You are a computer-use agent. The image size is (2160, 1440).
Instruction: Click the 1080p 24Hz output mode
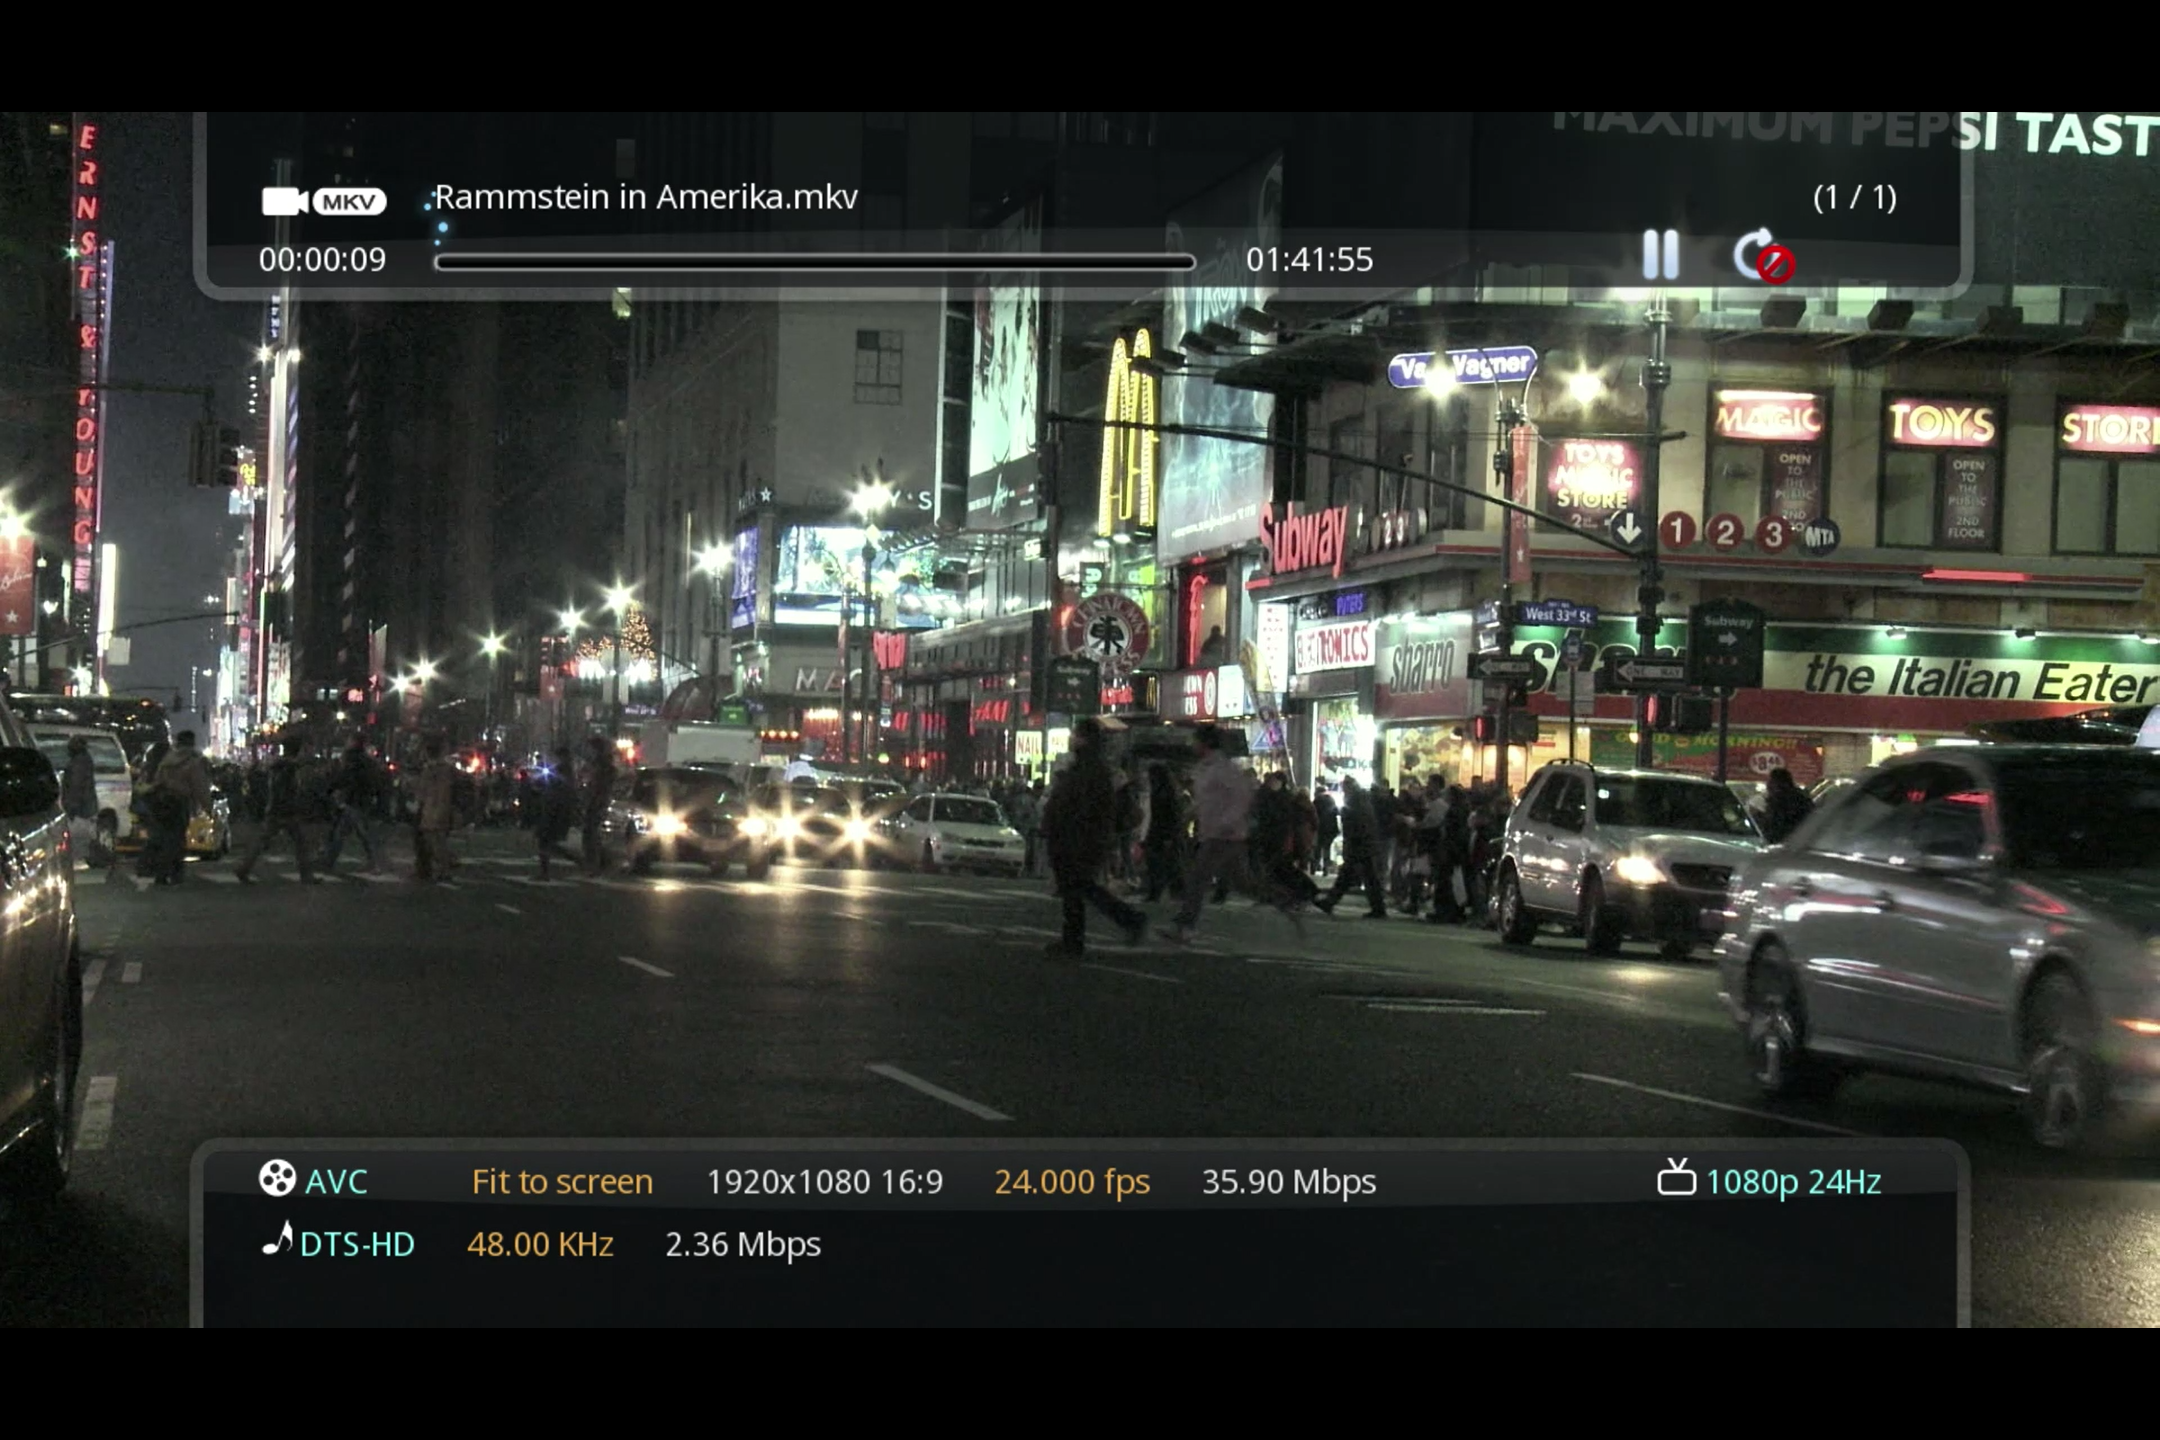click(x=1793, y=1182)
